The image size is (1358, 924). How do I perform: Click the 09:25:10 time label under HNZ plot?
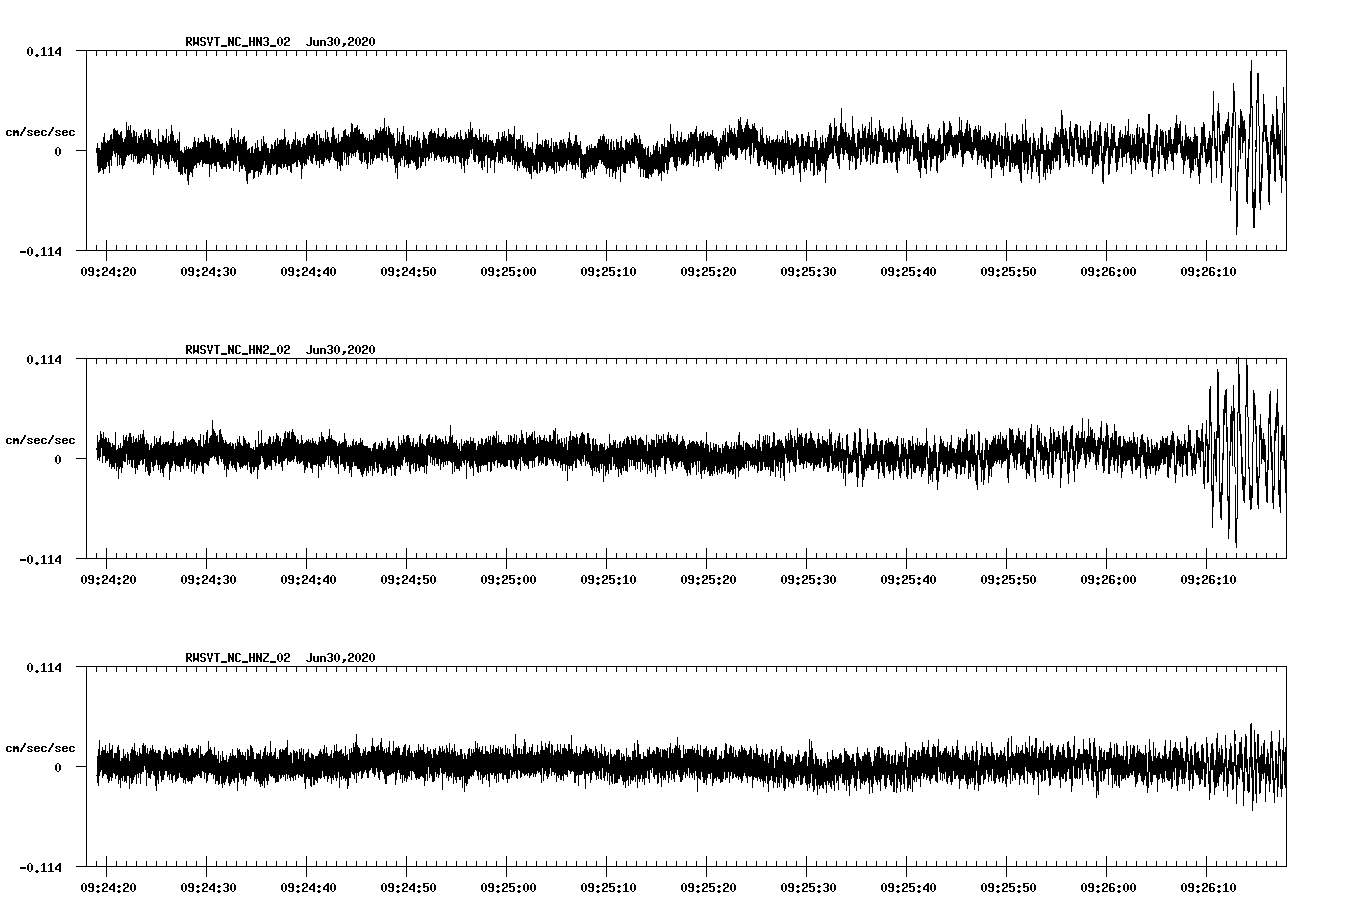tap(608, 887)
